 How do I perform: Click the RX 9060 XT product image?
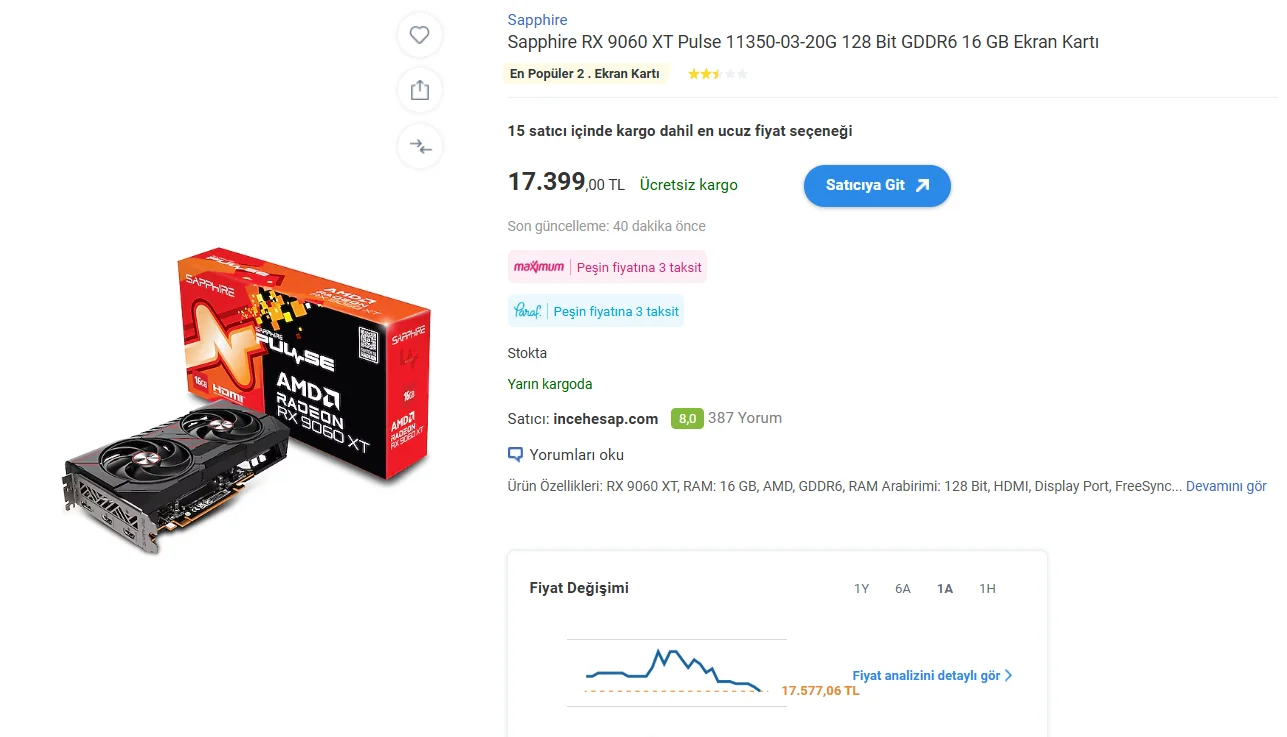click(247, 400)
